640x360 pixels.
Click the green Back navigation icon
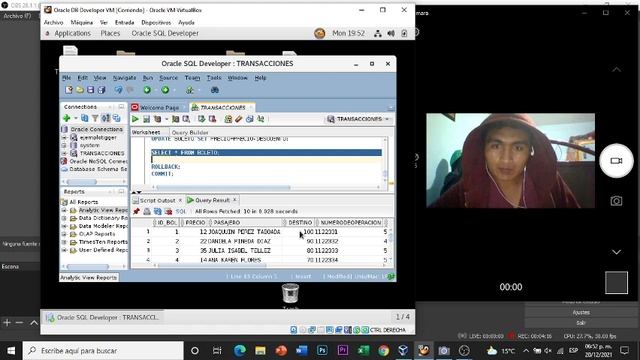tap(147, 89)
